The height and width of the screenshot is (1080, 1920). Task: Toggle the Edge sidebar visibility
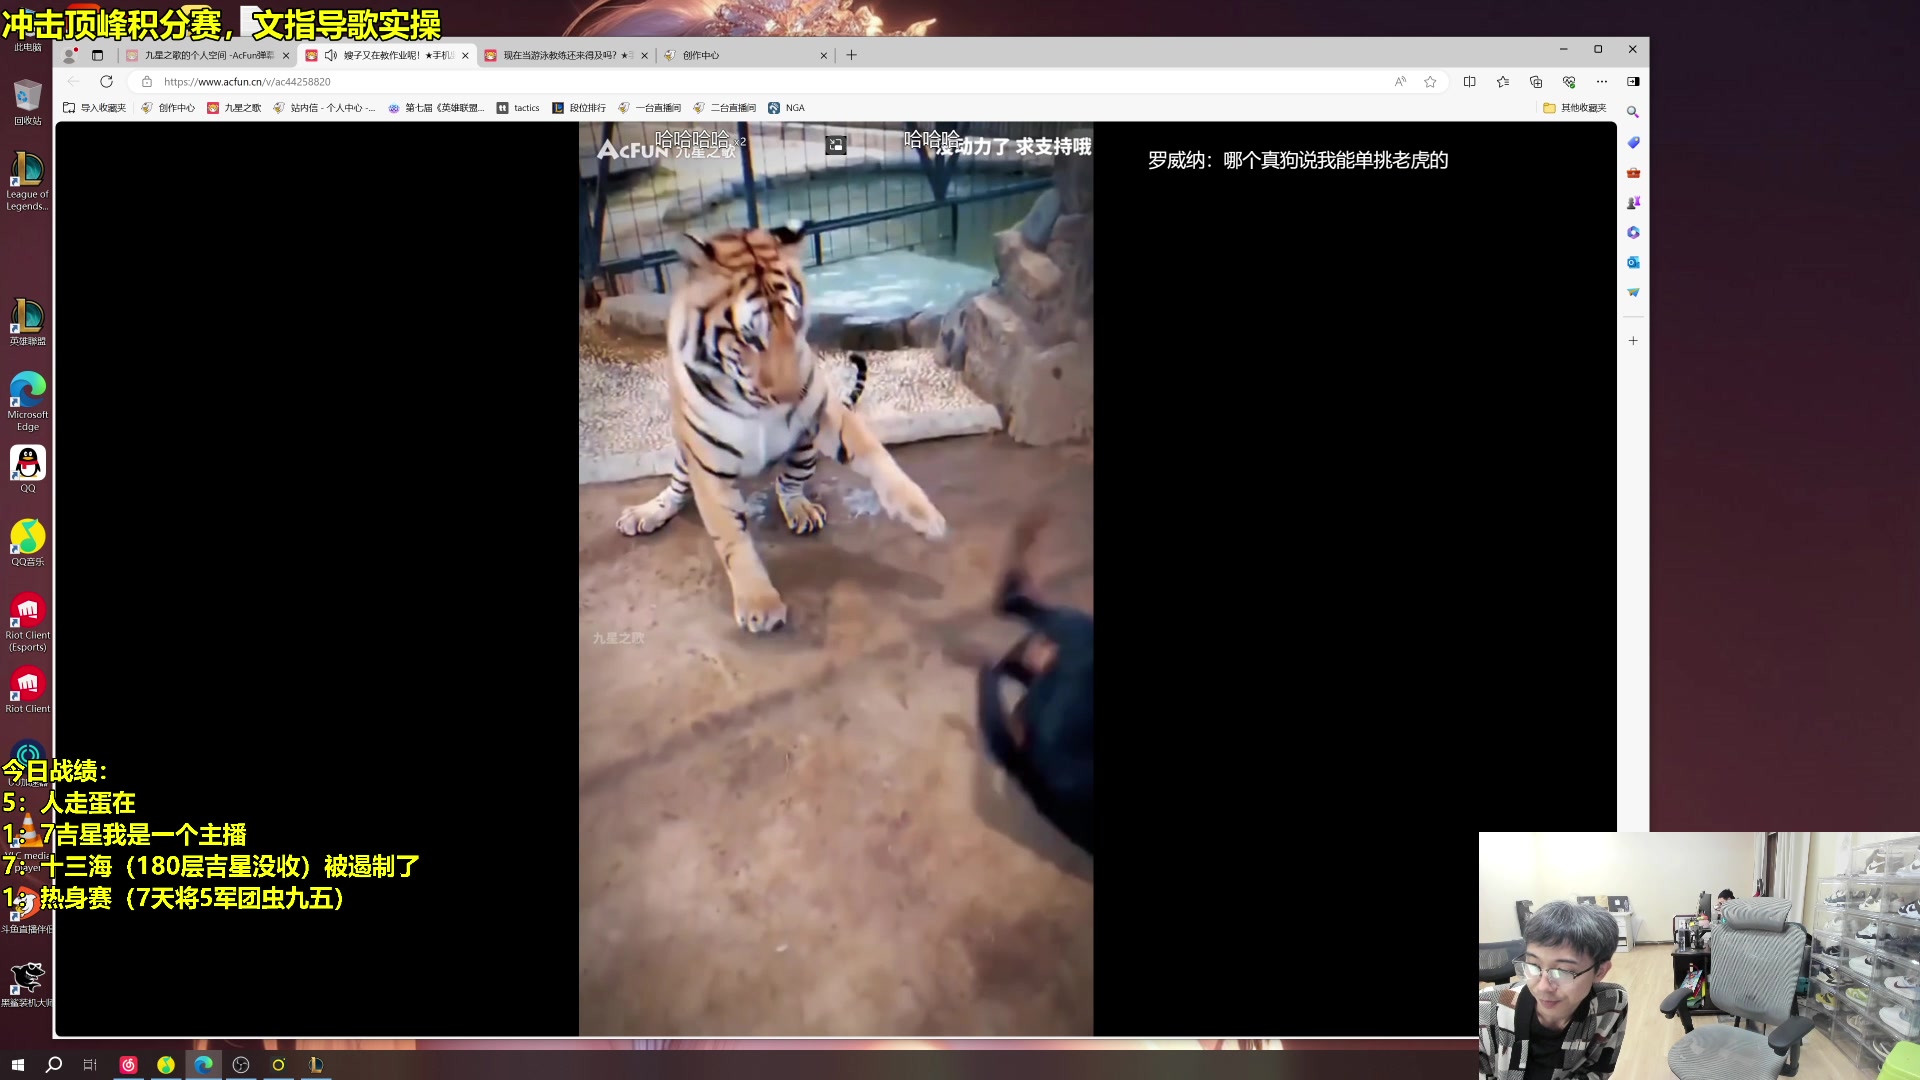[1633, 82]
